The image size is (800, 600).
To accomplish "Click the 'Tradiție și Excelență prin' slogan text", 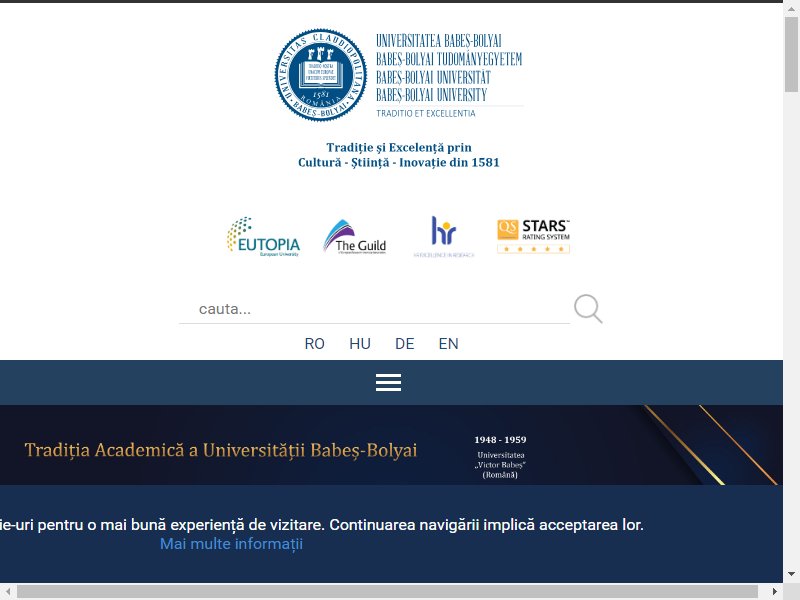I will pos(399,147).
